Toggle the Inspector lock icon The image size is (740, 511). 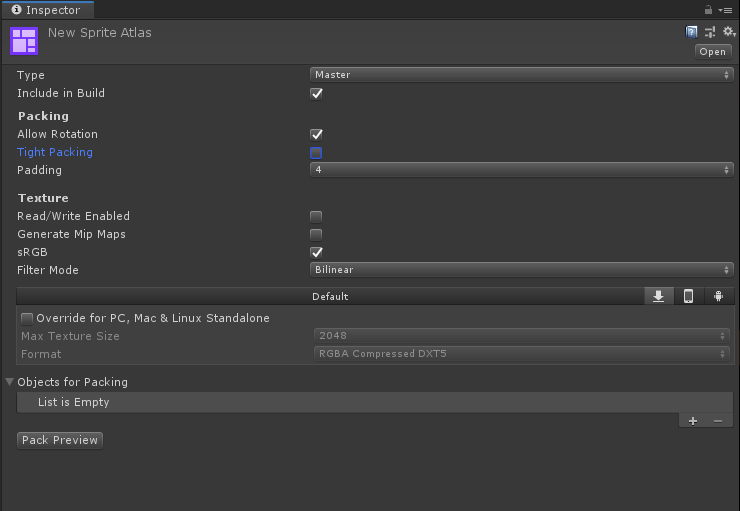pyautogui.click(x=708, y=9)
